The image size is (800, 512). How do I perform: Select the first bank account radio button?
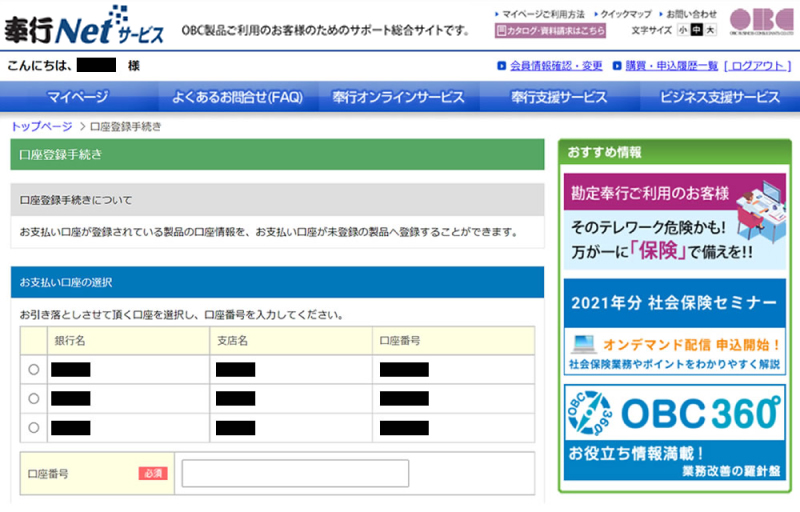[34, 369]
